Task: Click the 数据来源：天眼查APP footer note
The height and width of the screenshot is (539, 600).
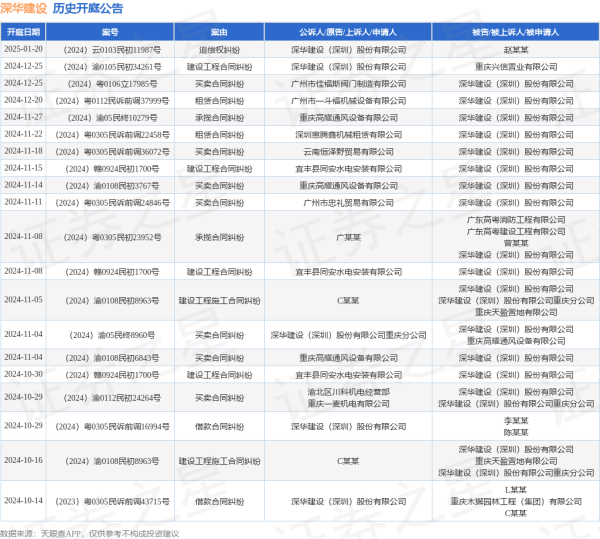Action: [89, 534]
